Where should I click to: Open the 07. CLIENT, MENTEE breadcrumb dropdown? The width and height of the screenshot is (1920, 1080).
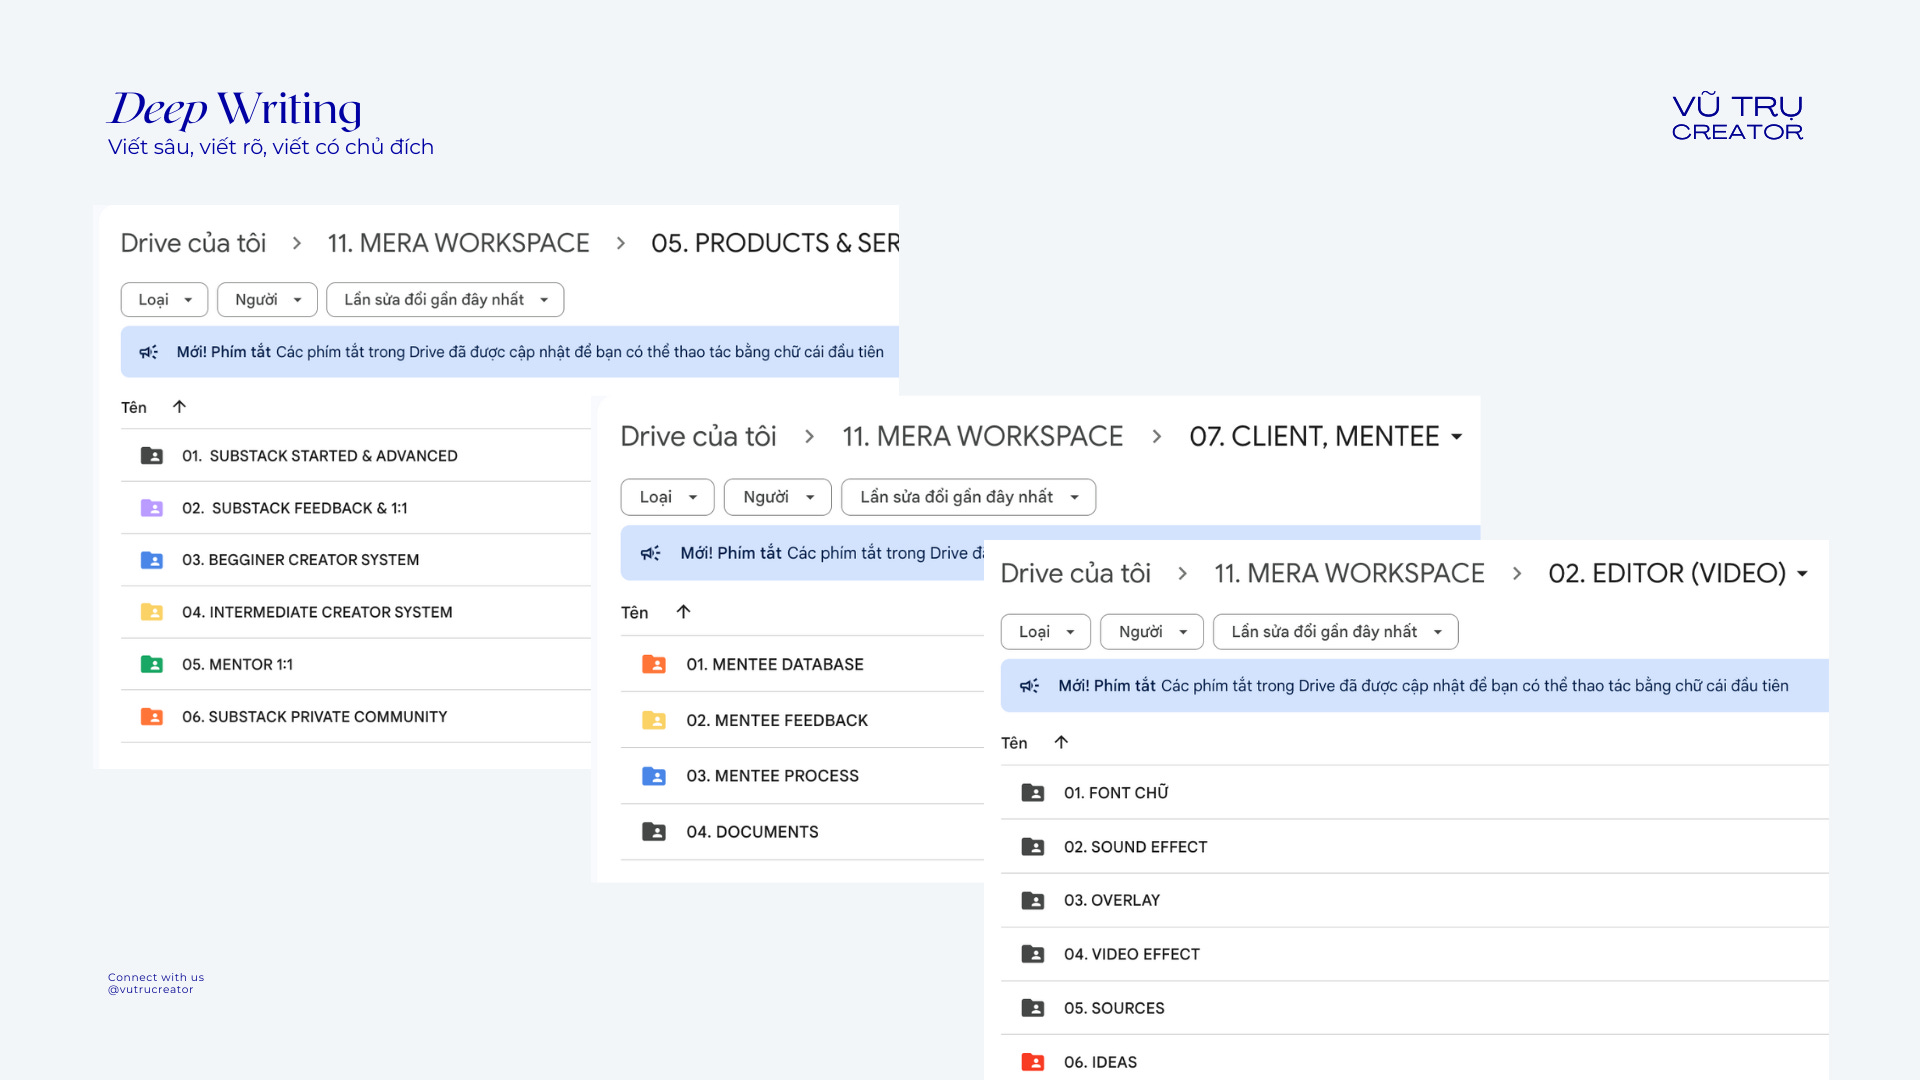[x=1457, y=437]
